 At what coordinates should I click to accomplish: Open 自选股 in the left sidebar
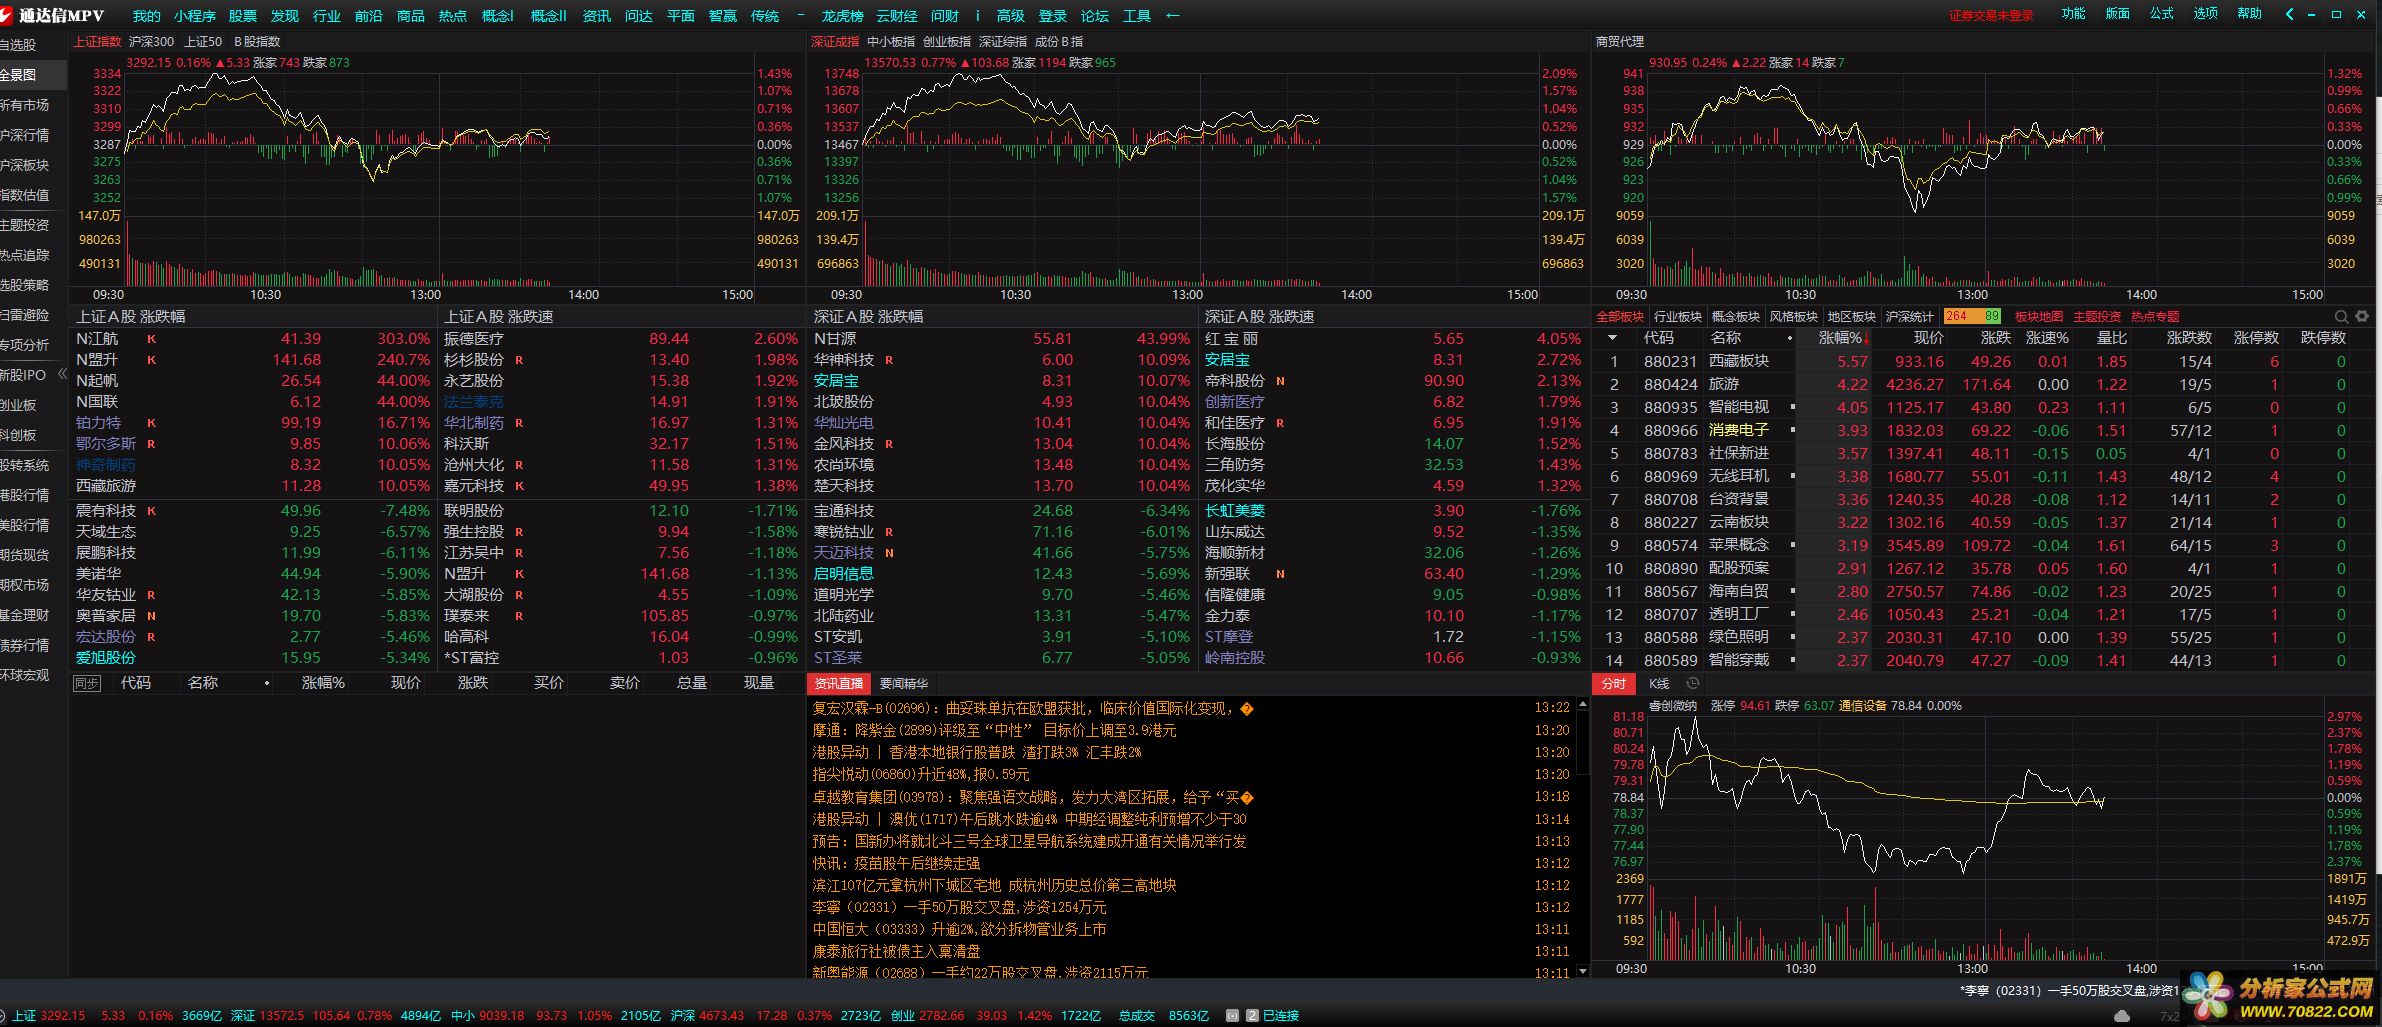[18, 45]
